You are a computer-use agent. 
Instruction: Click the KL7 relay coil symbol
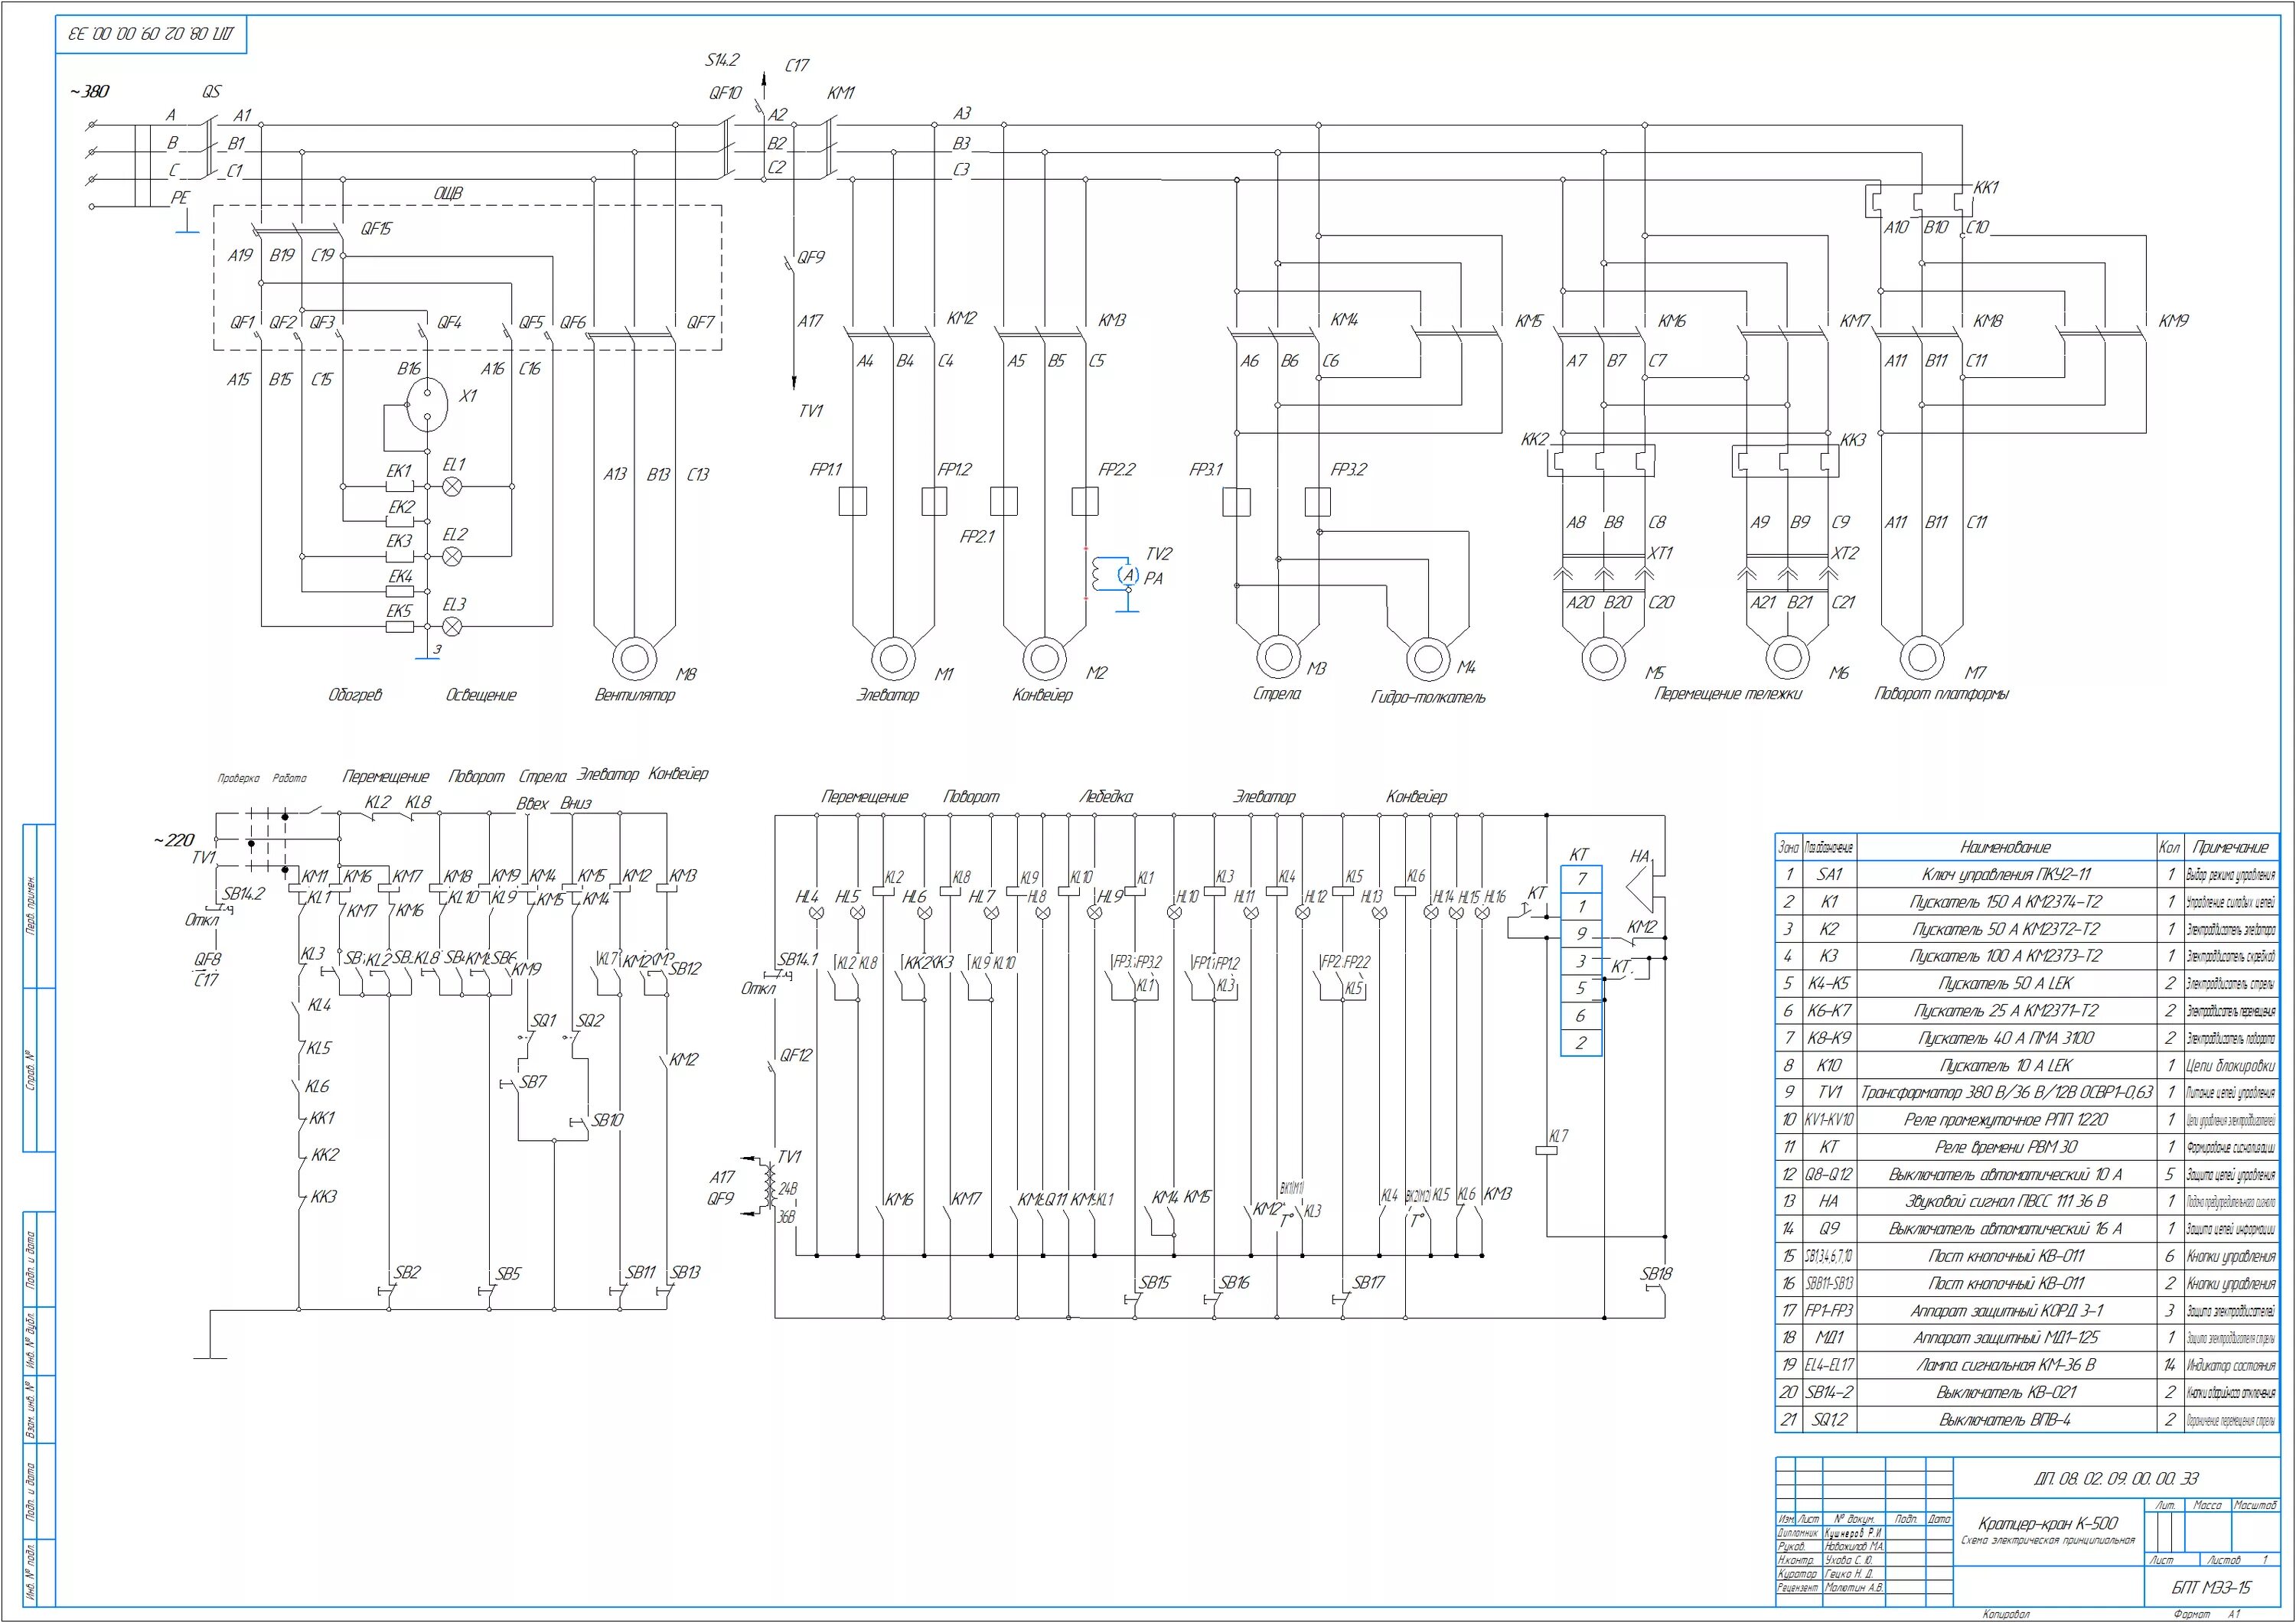click(x=1547, y=1150)
